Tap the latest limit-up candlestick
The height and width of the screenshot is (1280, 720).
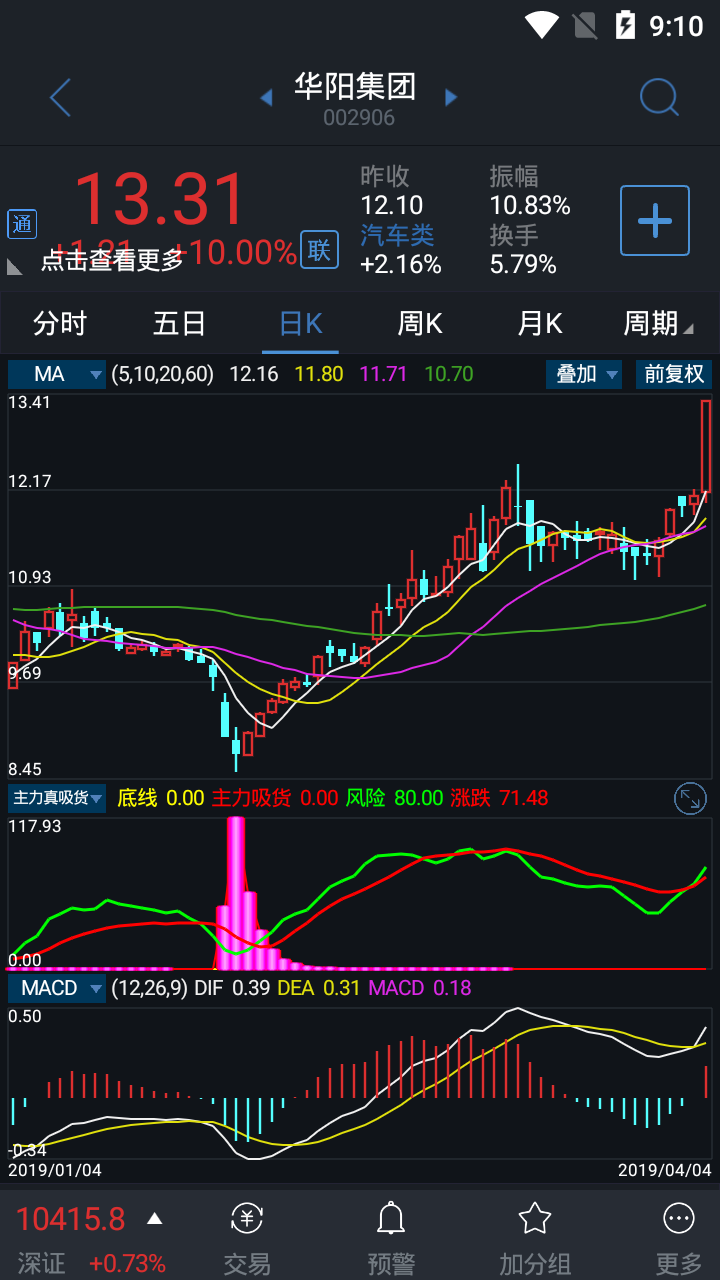[706, 446]
